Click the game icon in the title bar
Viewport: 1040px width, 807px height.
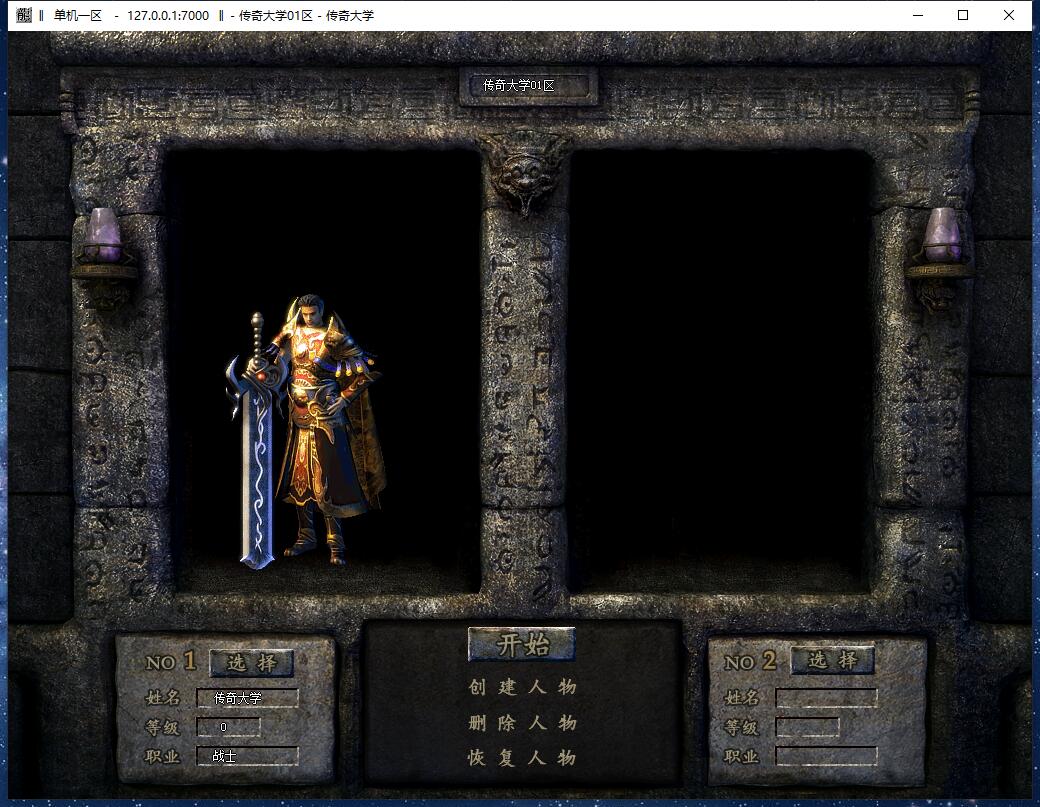click(24, 15)
